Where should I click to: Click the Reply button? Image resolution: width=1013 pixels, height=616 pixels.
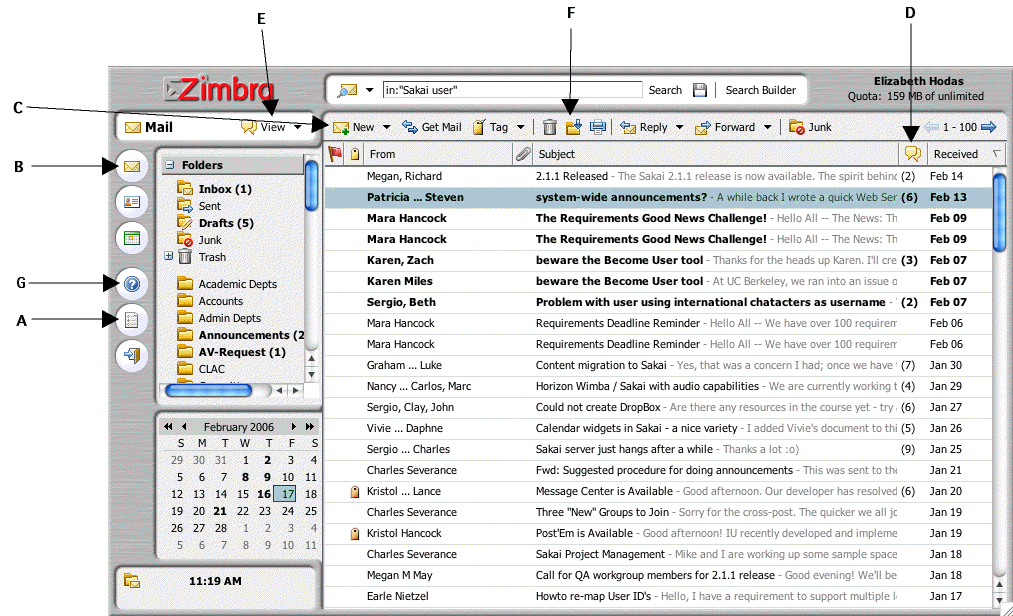click(x=643, y=127)
